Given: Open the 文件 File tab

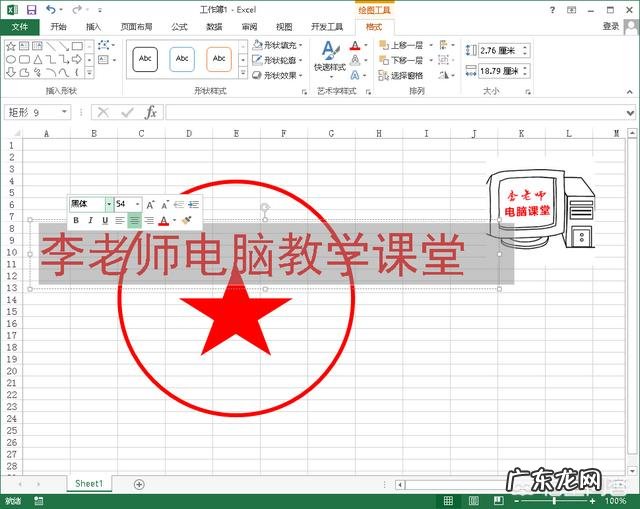Looking at the screenshot, I should pos(20,27).
